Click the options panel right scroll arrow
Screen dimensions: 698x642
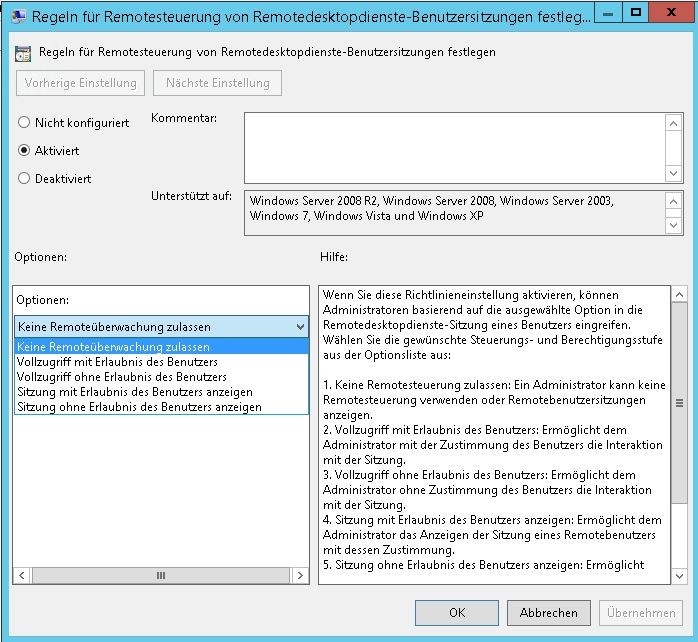point(301,576)
